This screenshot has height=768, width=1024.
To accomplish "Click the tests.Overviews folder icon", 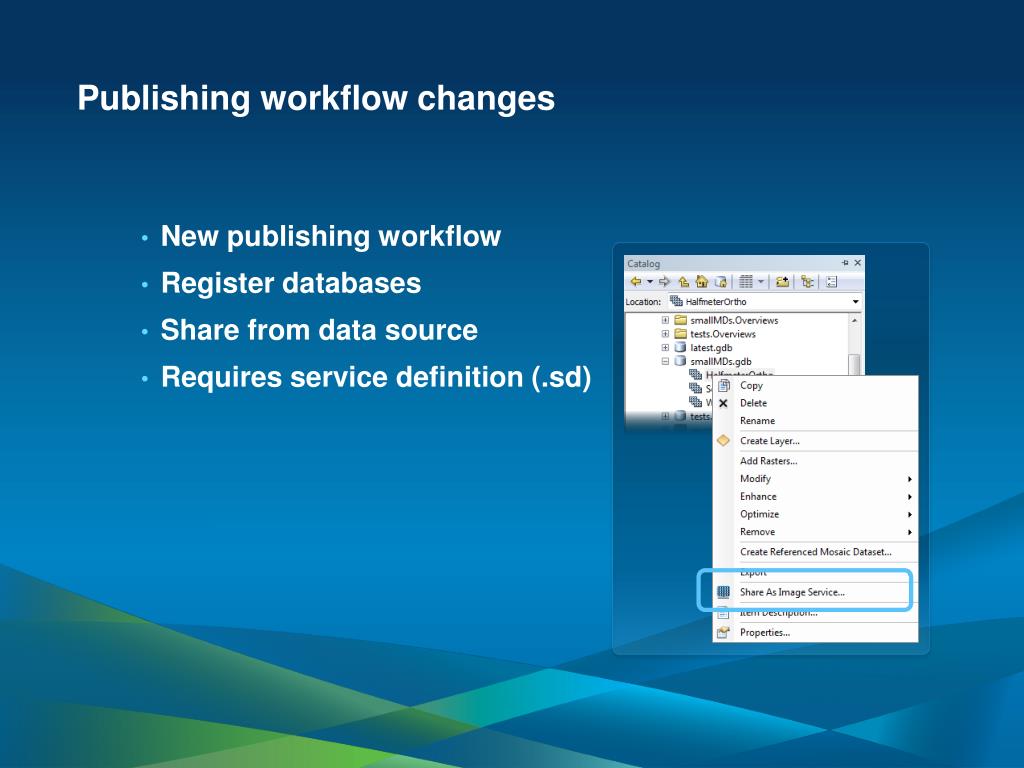I will coord(680,334).
